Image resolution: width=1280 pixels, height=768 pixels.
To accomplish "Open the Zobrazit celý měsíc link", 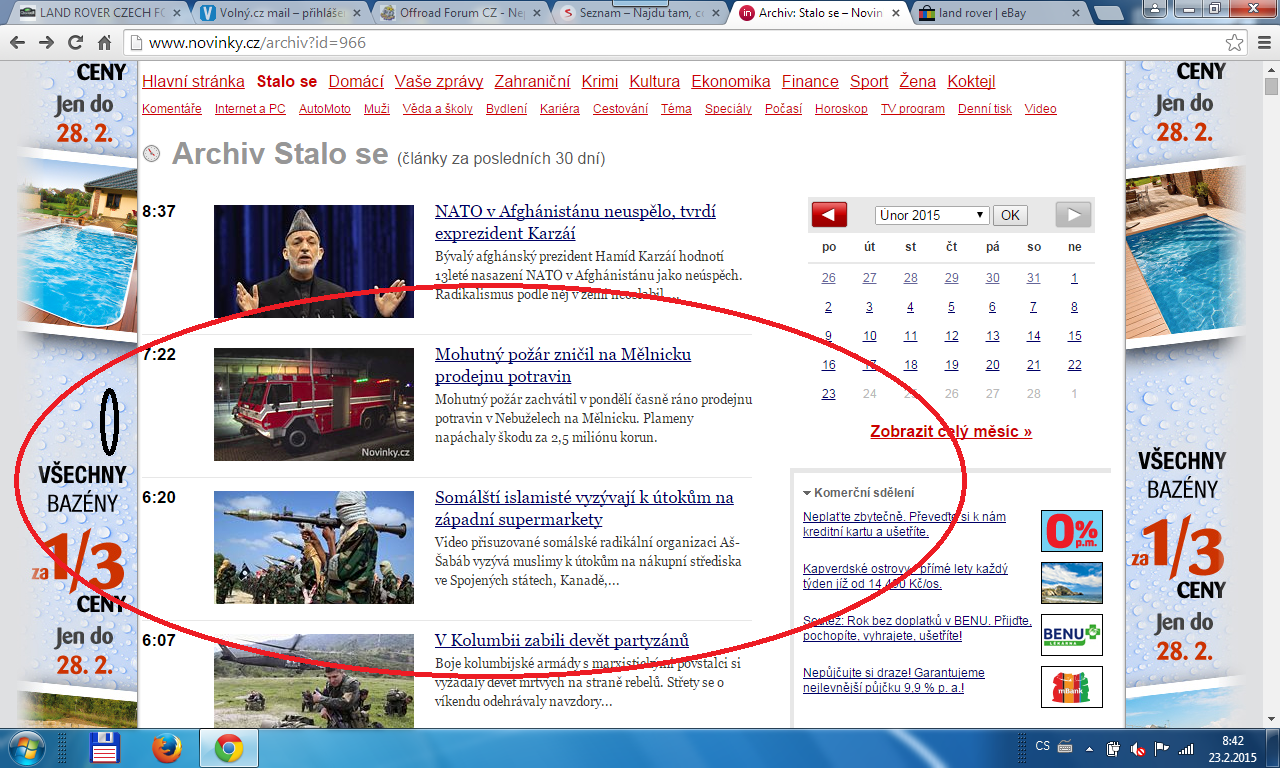I will point(951,432).
